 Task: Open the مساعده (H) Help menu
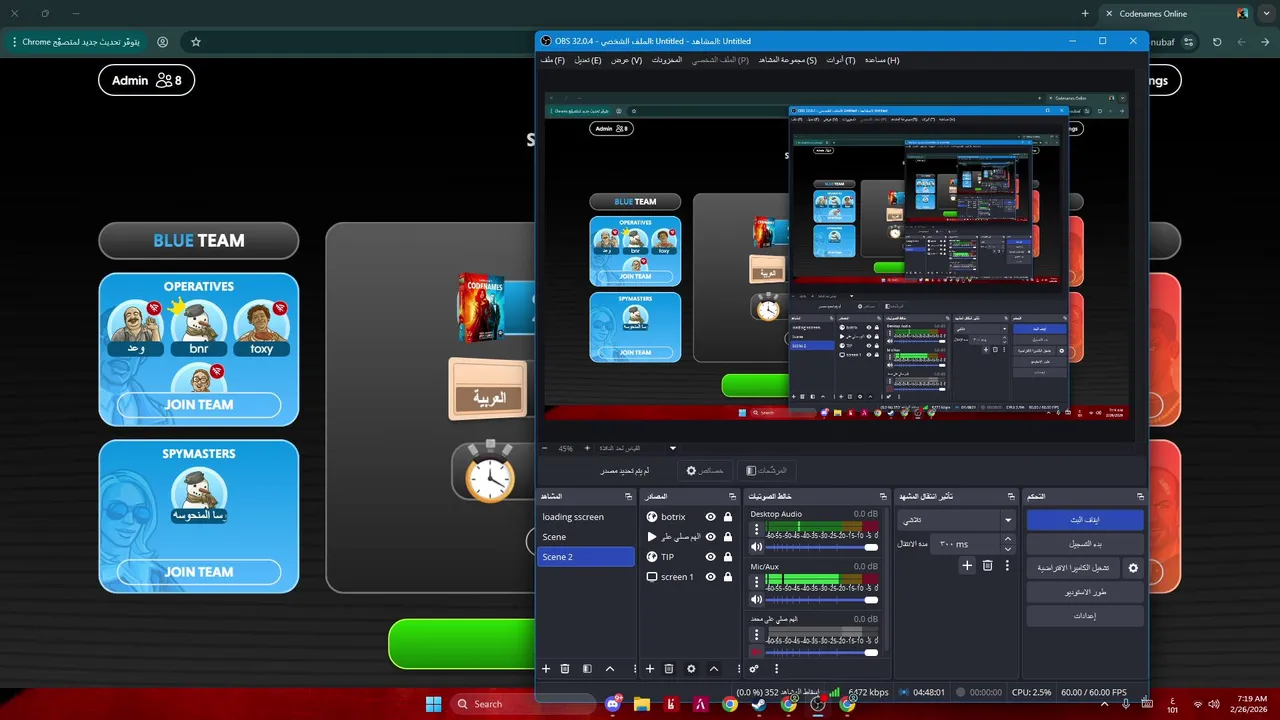[882, 60]
